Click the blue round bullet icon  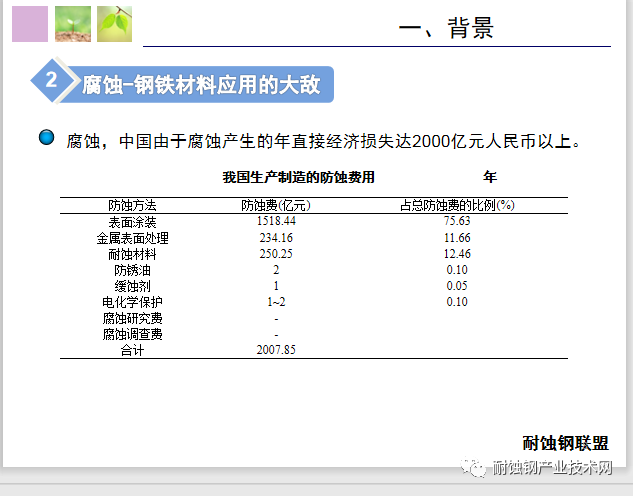(x=47, y=138)
